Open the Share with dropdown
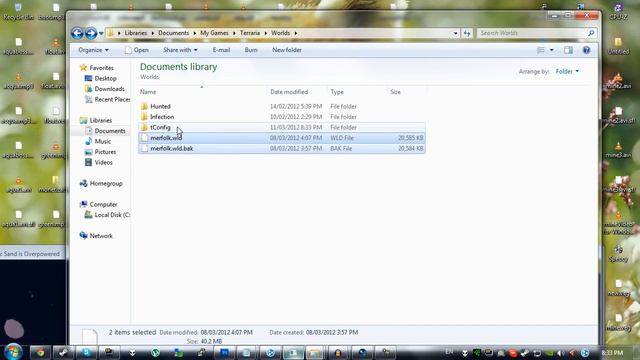This screenshot has height=360, width=640. [180, 50]
